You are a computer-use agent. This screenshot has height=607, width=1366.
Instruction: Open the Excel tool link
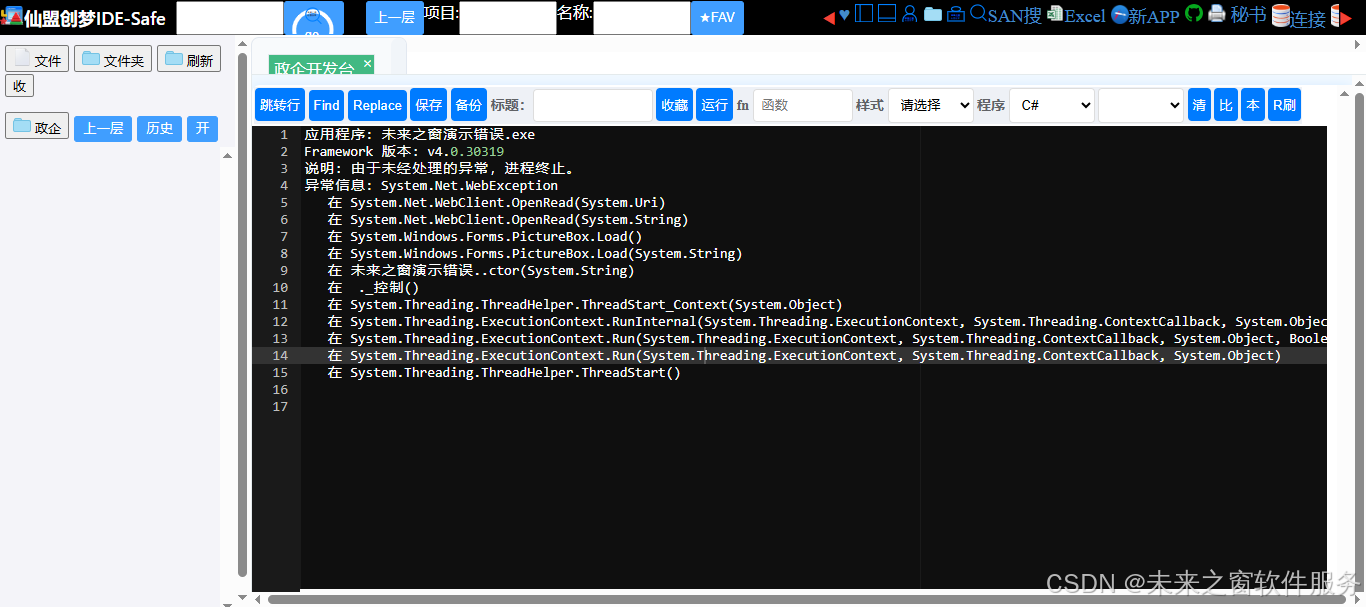[x=1076, y=15]
